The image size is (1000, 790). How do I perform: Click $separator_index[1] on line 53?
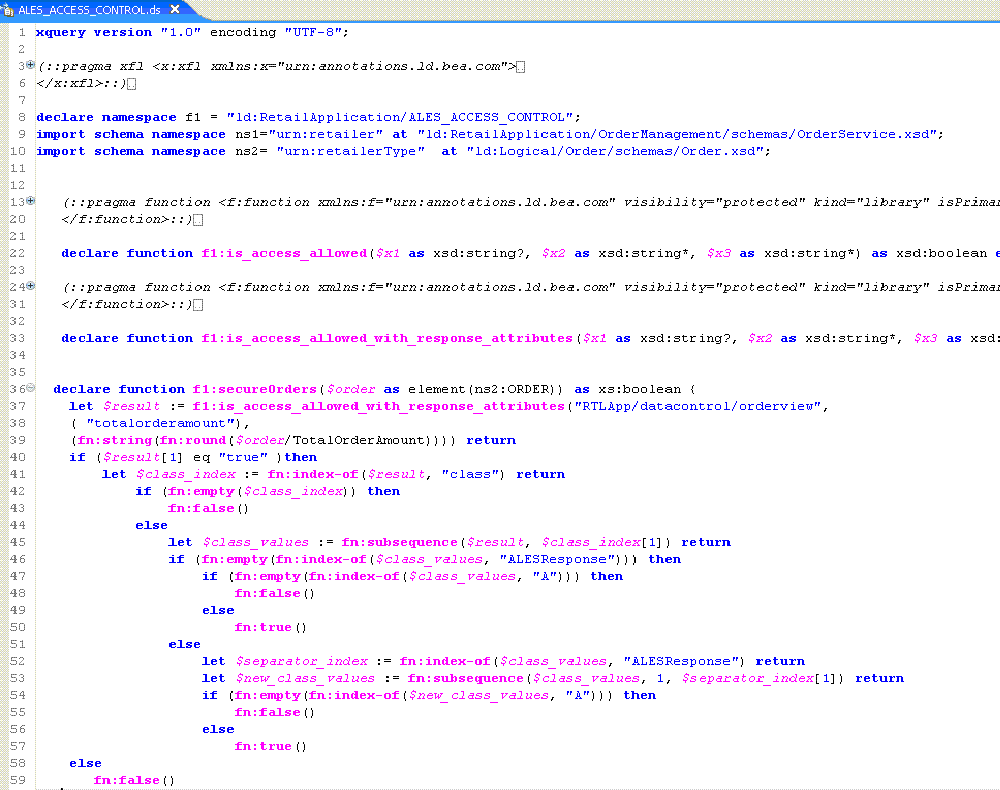(x=758, y=678)
